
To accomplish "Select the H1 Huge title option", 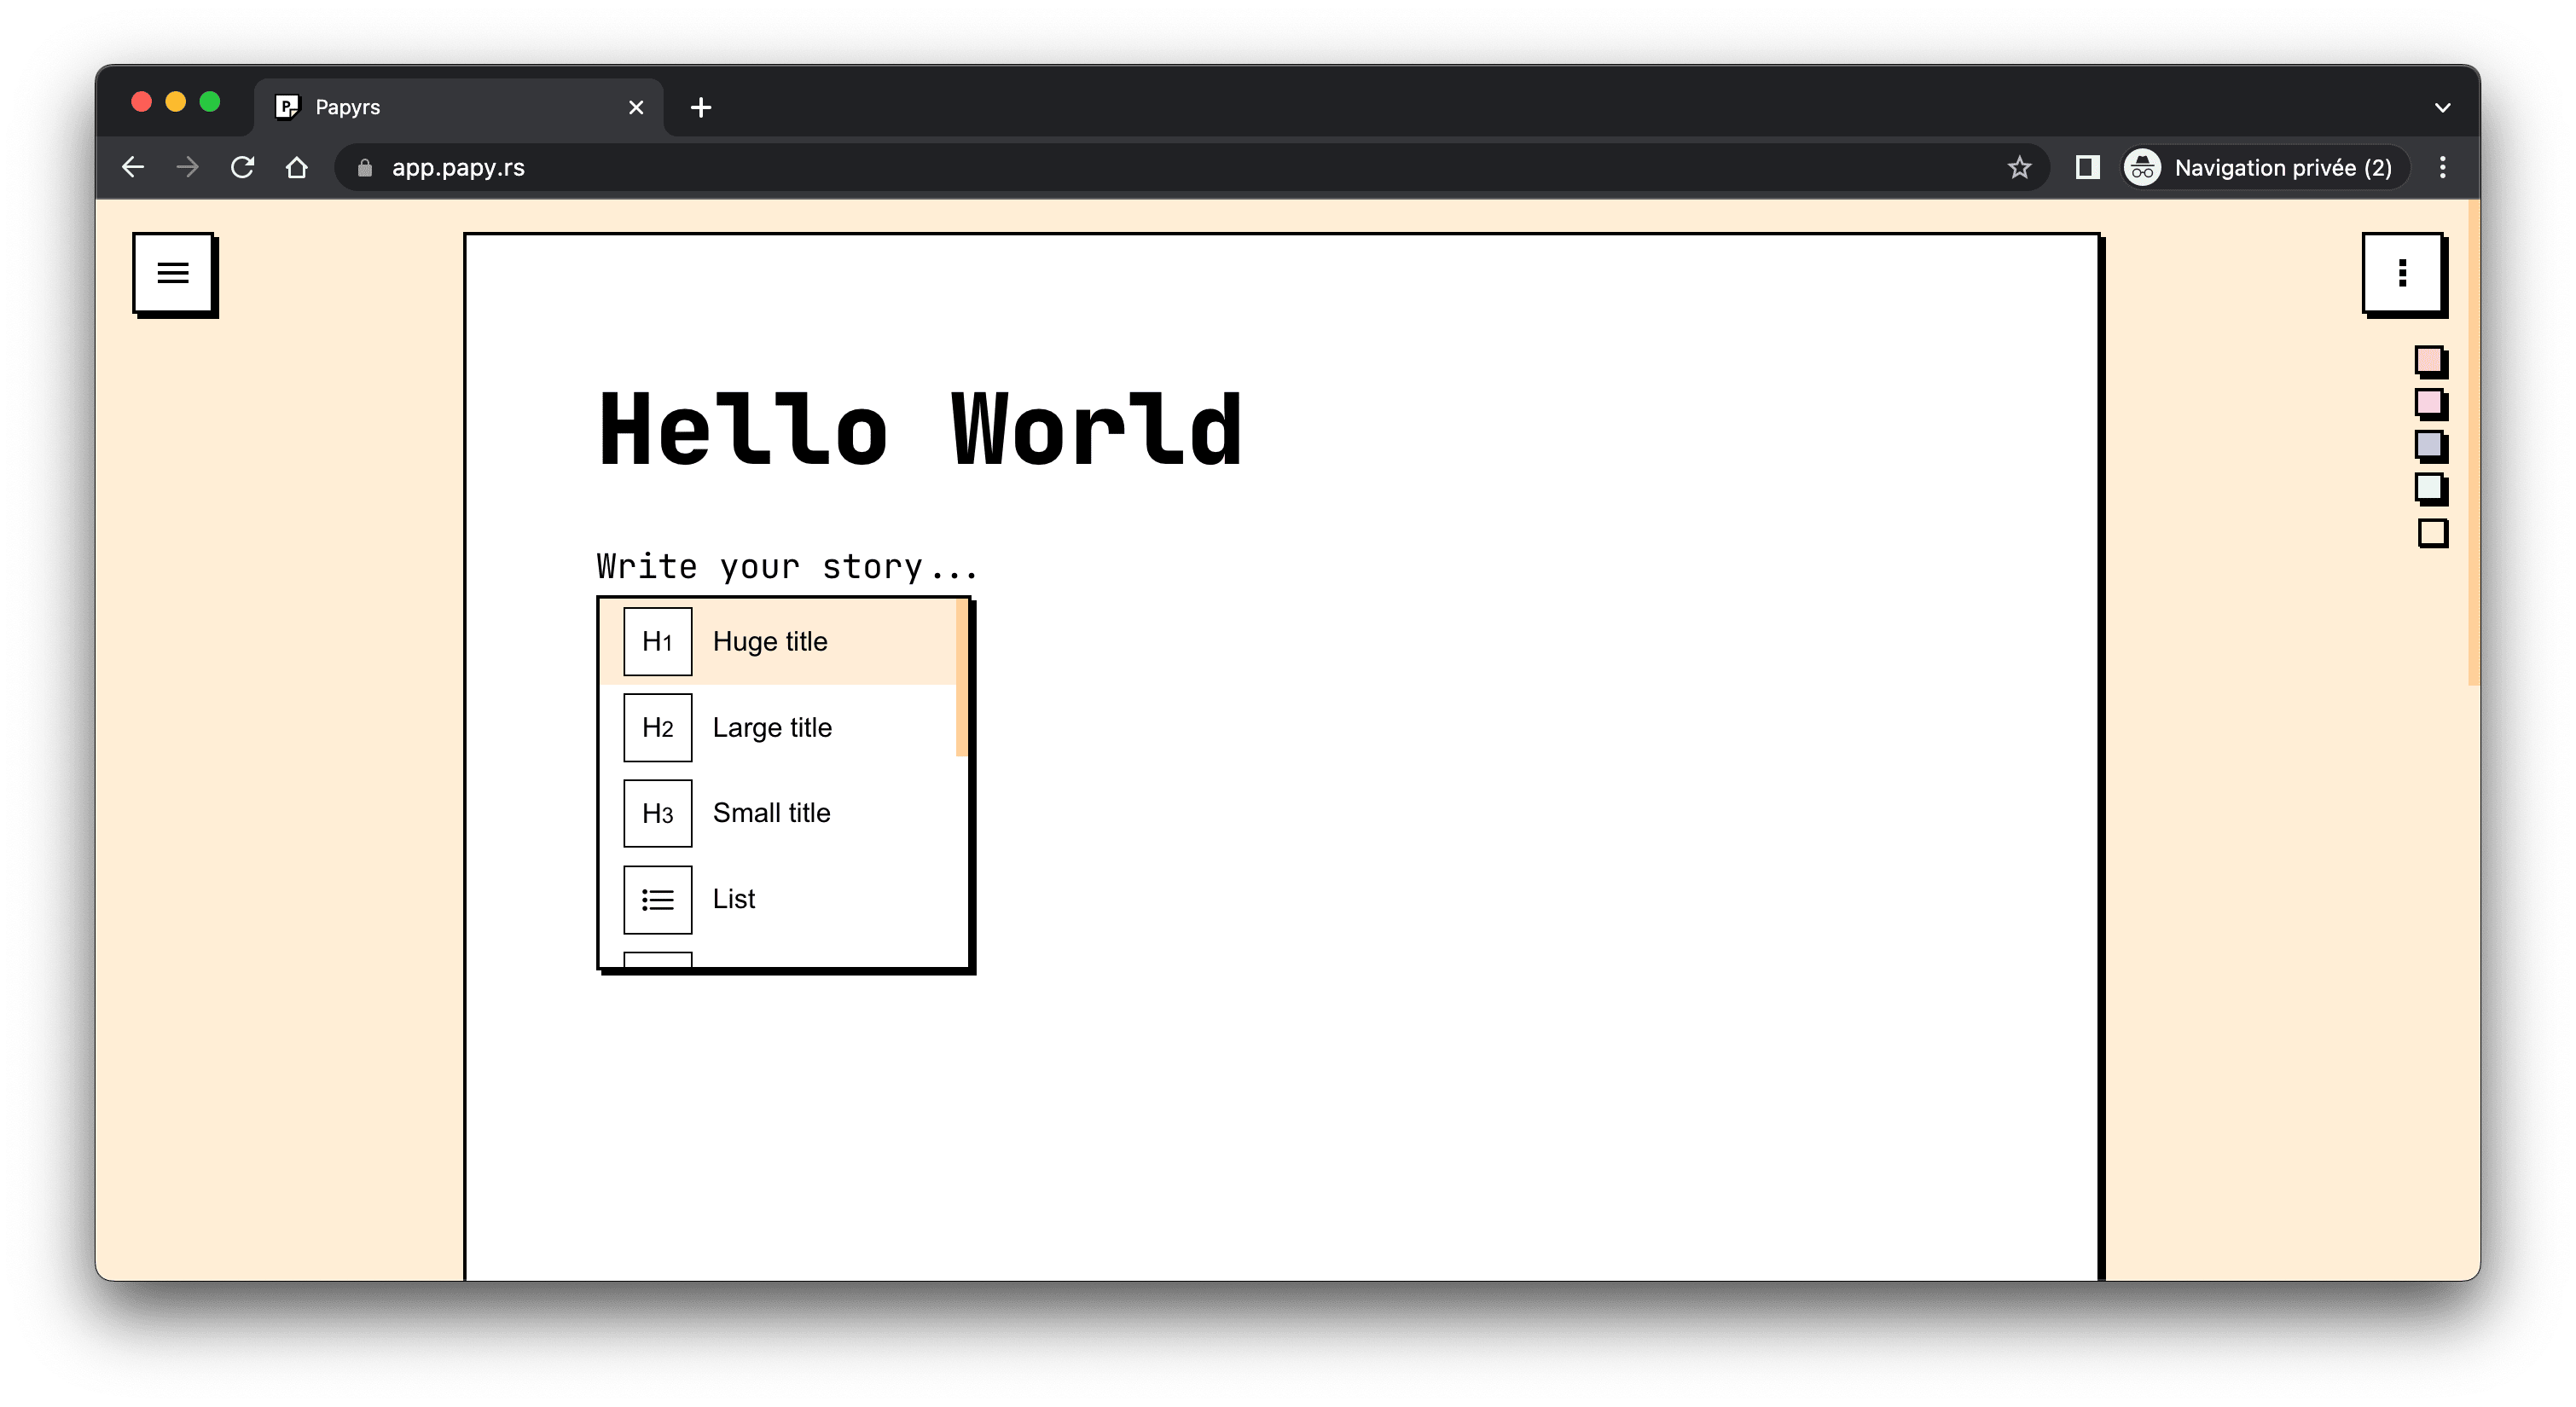I will click(778, 641).
